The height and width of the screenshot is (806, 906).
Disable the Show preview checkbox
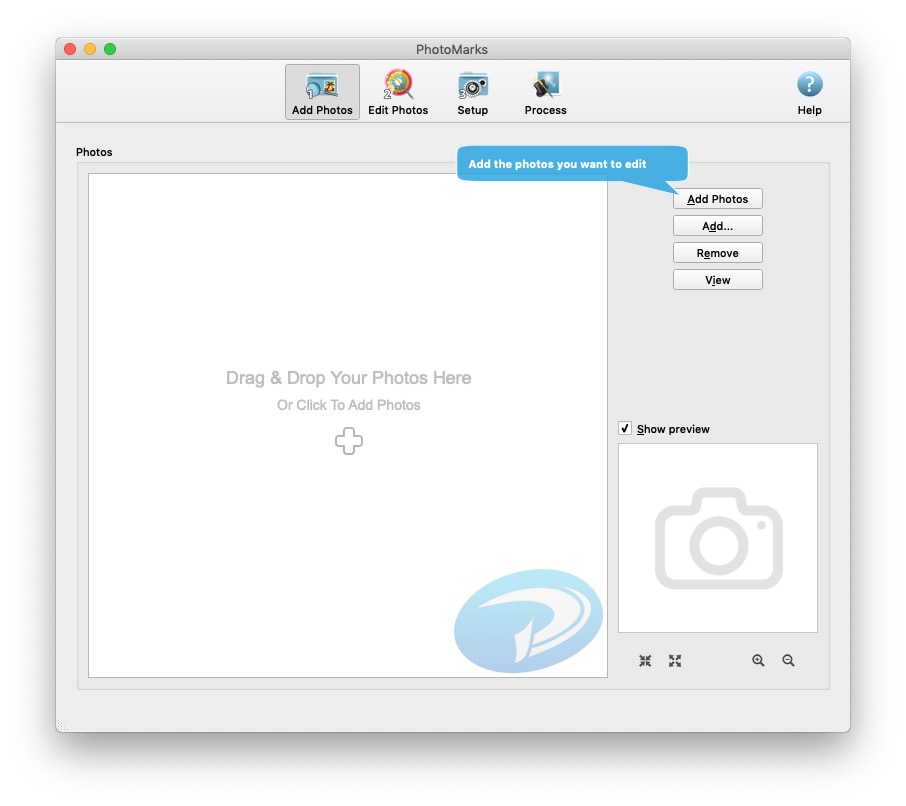625,428
